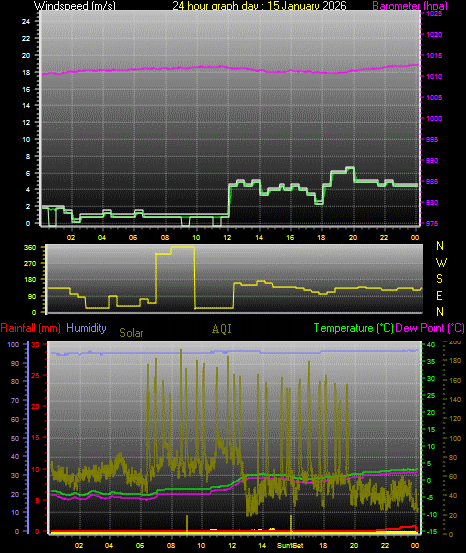Screen dimensions: 466x553
Task: Click barometer axis value "980"
Action: click(432, 202)
